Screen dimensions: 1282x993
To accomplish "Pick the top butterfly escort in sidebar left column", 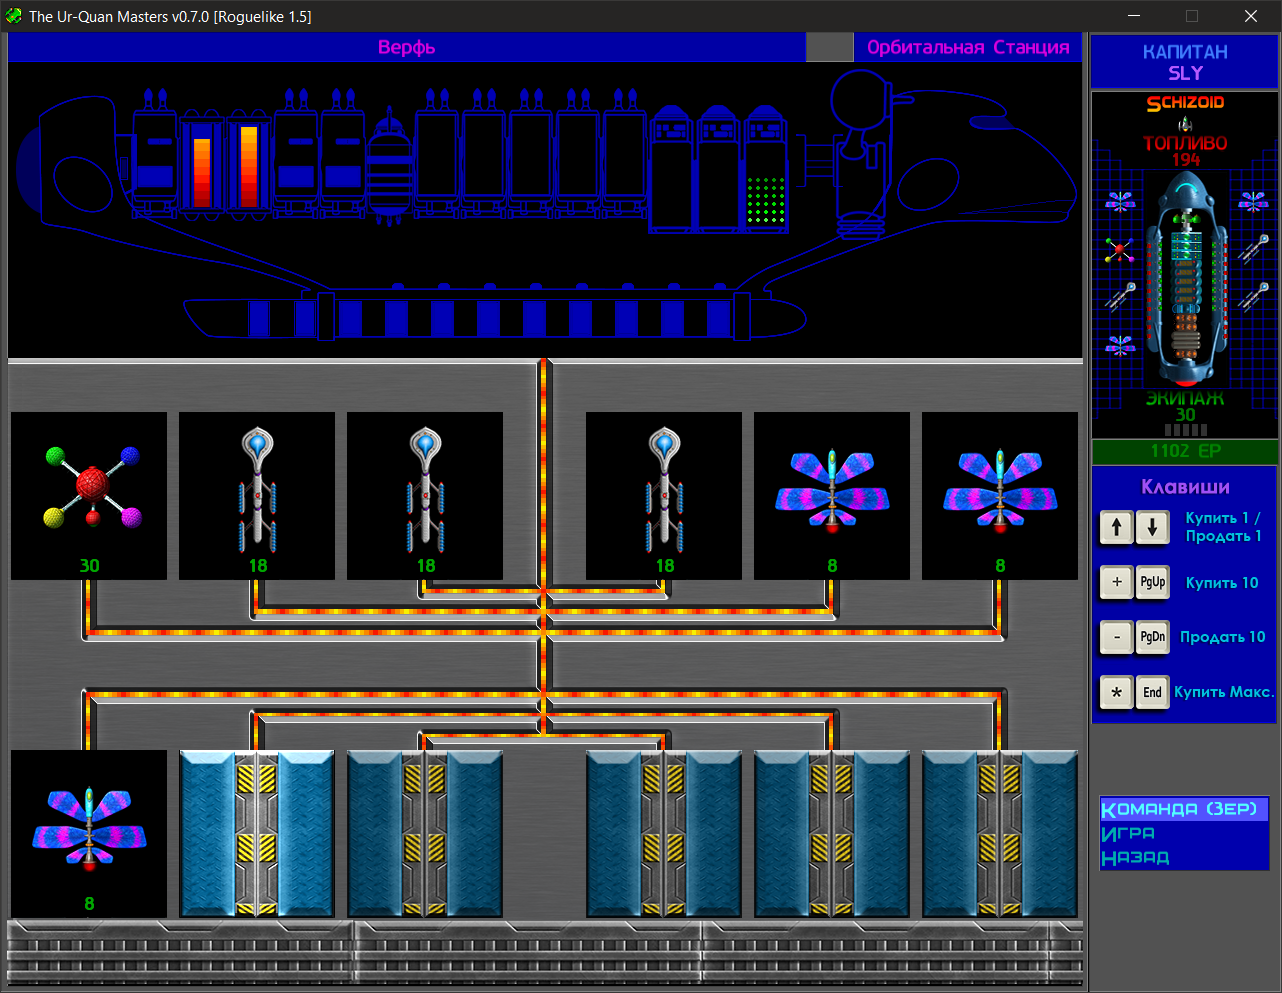I will click(x=1120, y=201).
